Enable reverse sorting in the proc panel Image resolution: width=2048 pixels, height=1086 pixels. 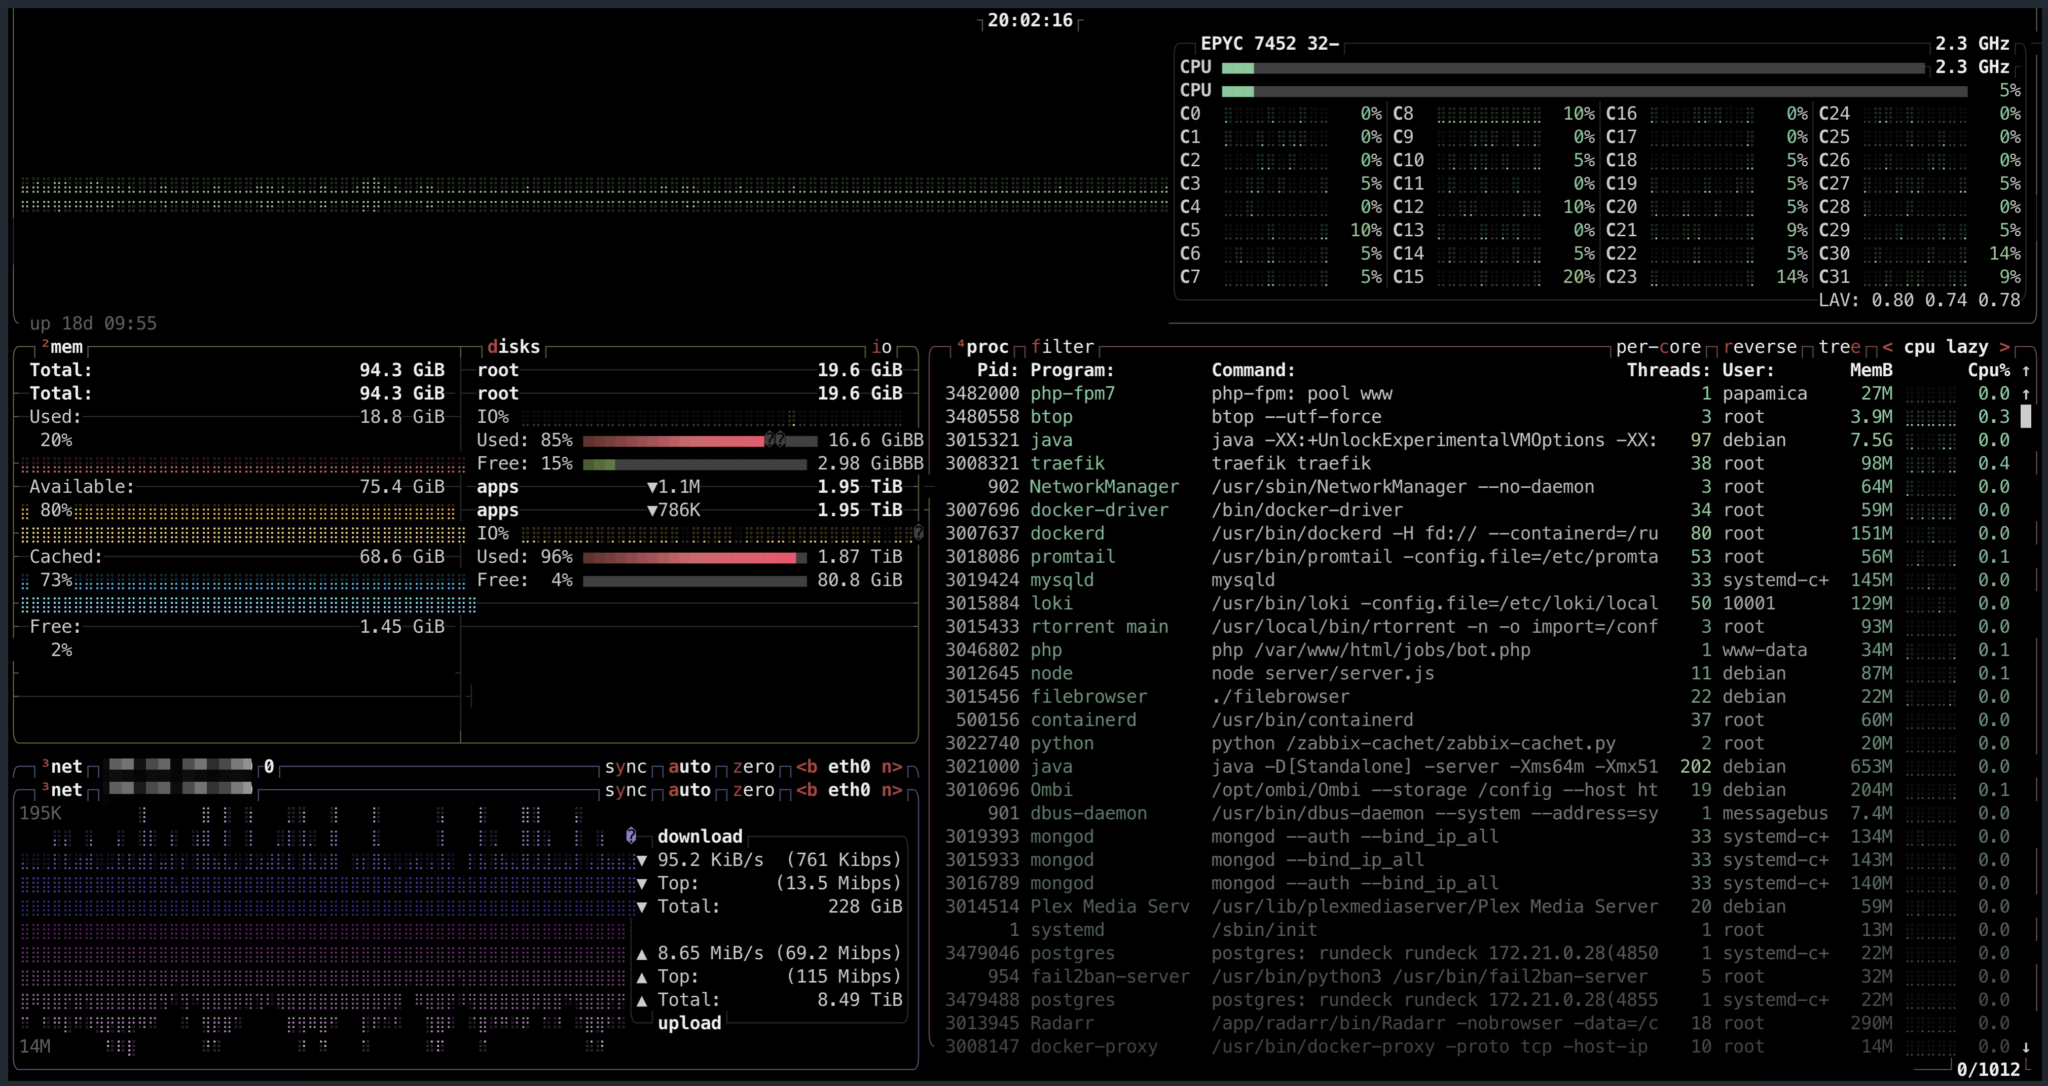pyautogui.click(x=1762, y=347)
